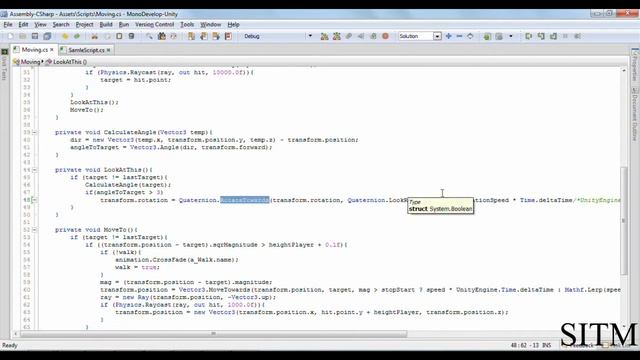
Task: Open the Properties side pad
Action: 635,64
